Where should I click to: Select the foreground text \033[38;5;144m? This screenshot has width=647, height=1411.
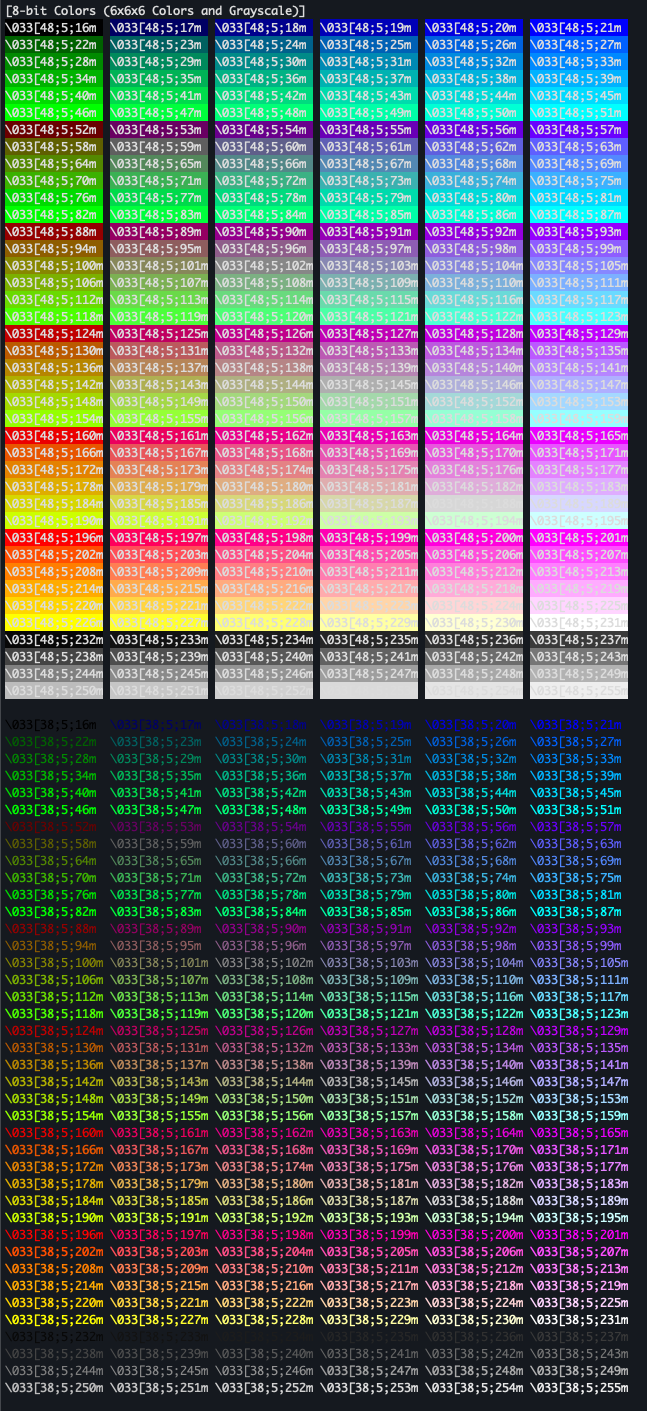264,1082
